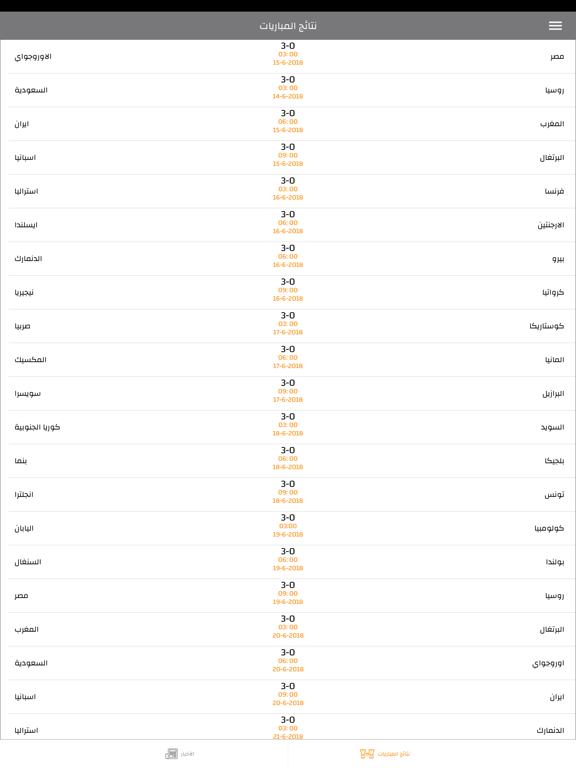Click team name بيرو
Image resolution: width=576 pixels, height=768 pixels.
click(558, 259)
